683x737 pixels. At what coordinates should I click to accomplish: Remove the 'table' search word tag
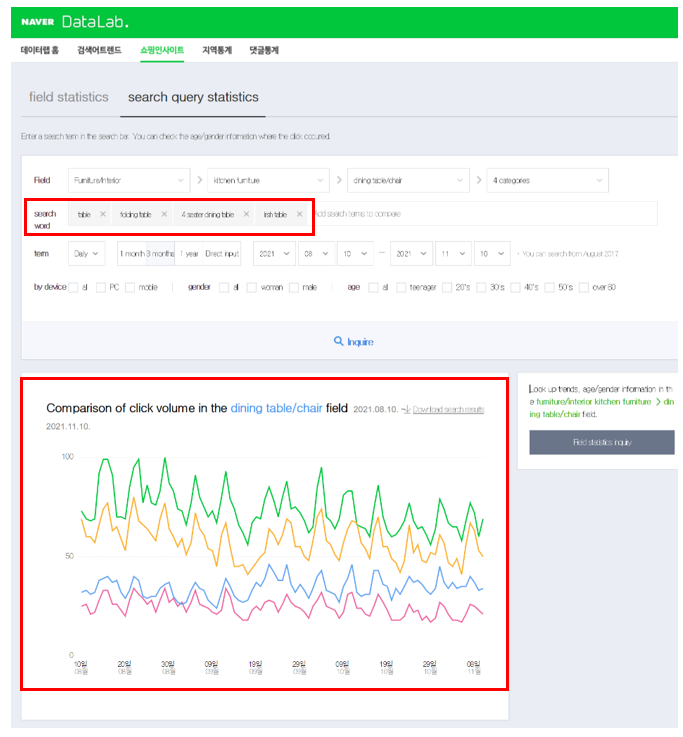coord(102,214)
